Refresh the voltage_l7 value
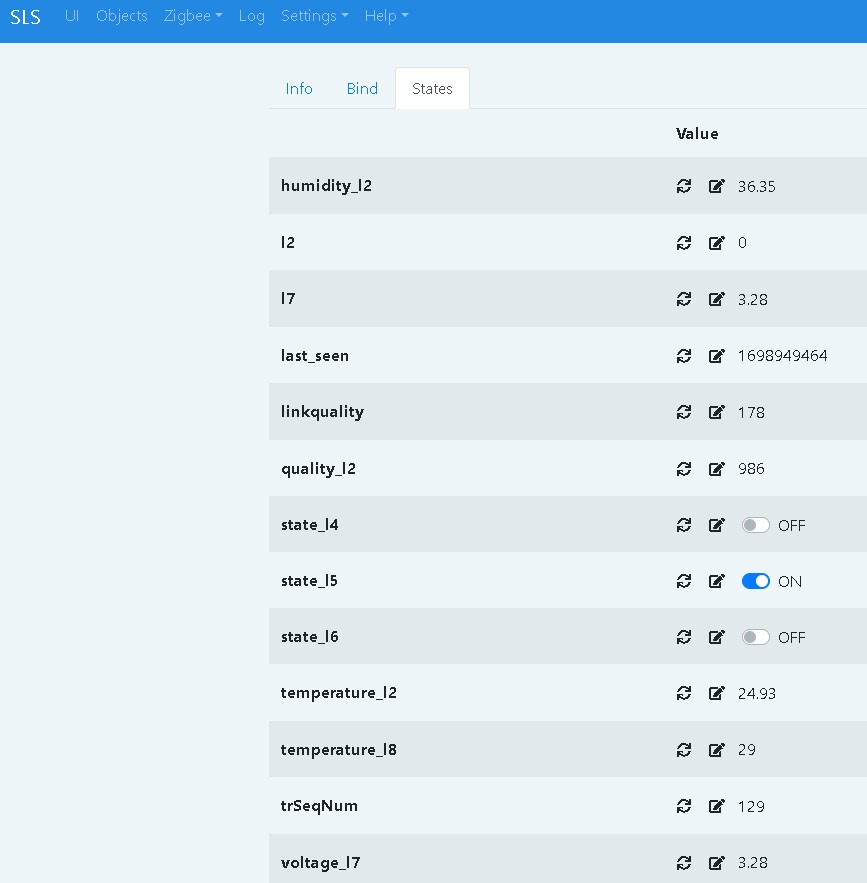Viewport: 867px width, 883px height. [x=683, y=863]
